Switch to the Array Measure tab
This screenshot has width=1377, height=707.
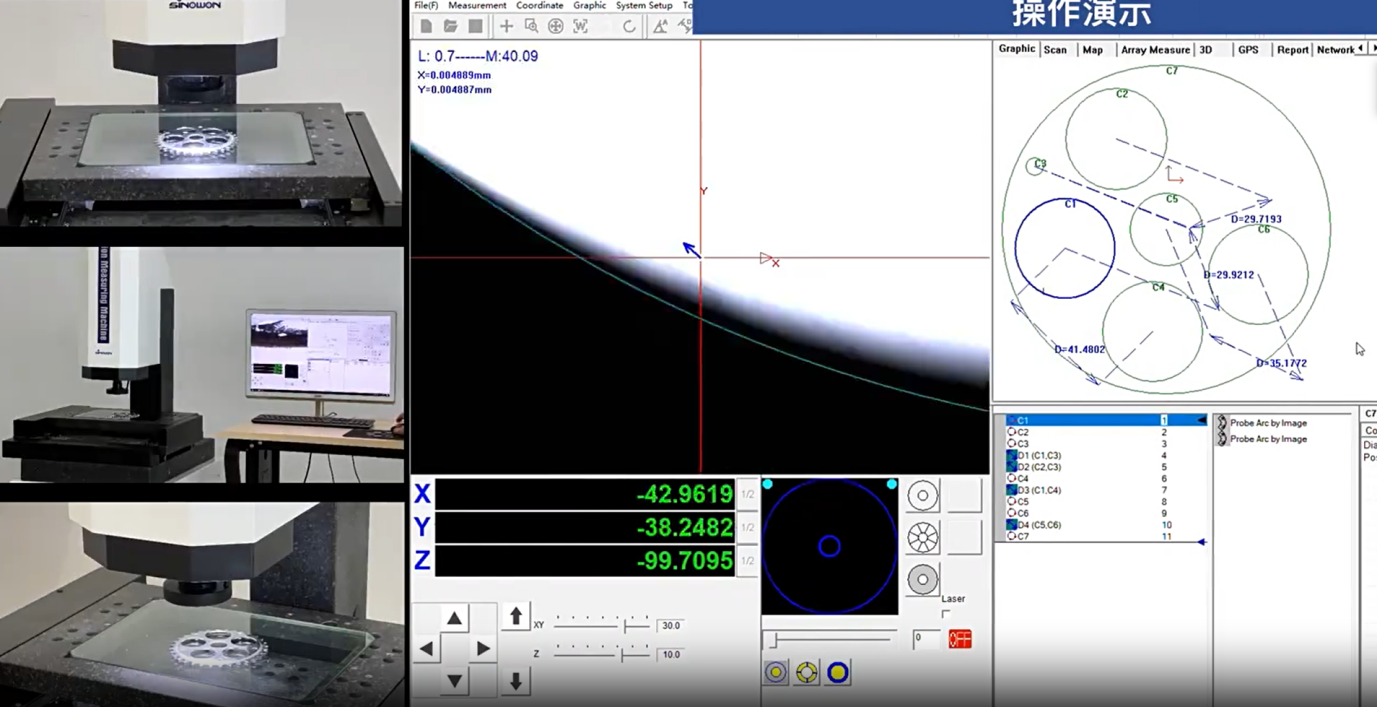1155,50
